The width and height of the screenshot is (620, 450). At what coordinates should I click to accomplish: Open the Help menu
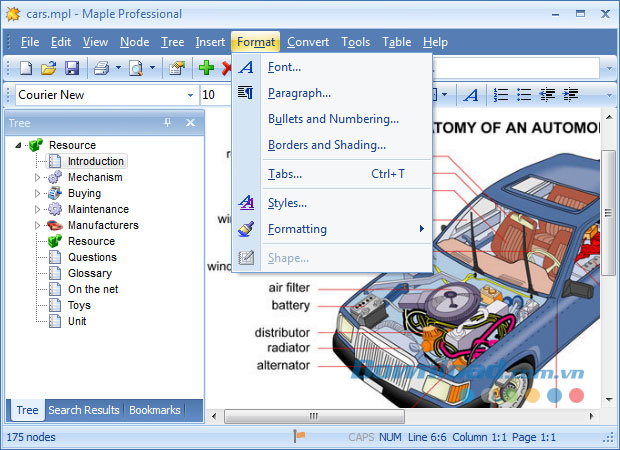pyautogui.click(x=435, y=42)
